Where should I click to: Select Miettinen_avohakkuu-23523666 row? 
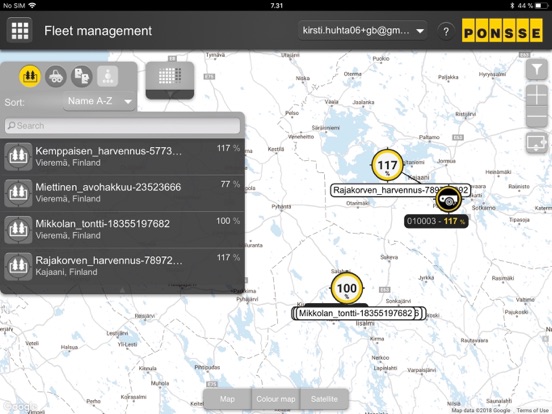(x=123, y=193)
